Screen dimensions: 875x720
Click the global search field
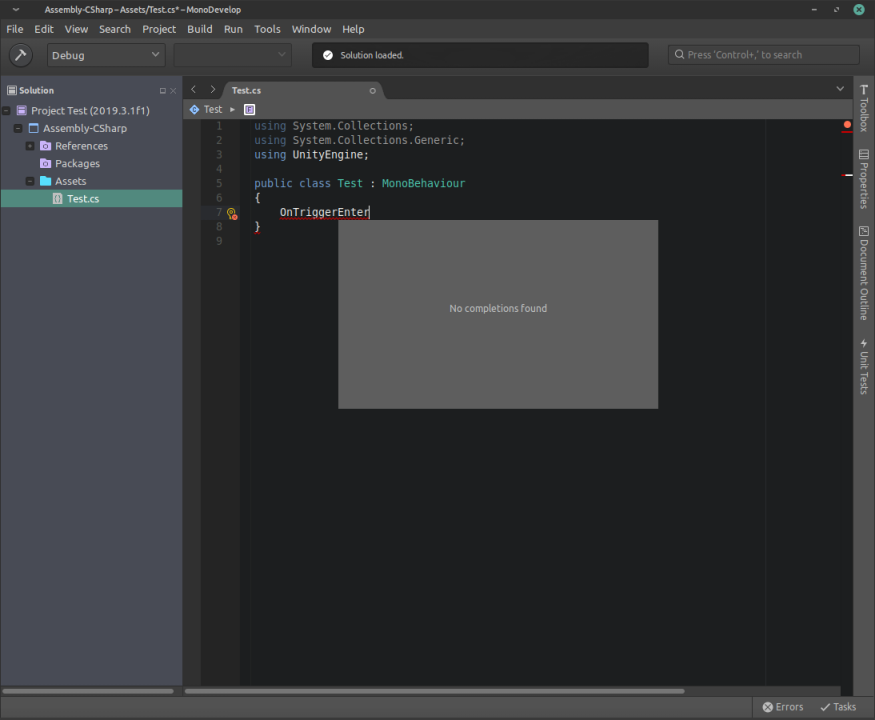(763, 54)
